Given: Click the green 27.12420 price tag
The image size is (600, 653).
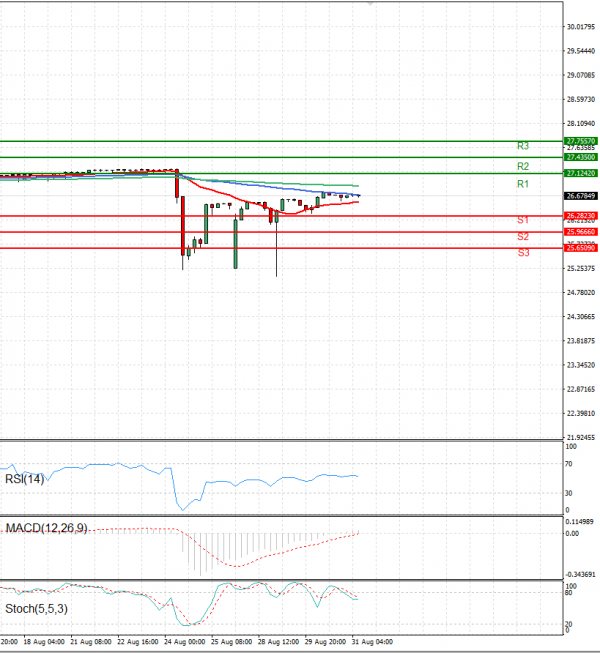Looking at the screenshot, I should [581, 173].
